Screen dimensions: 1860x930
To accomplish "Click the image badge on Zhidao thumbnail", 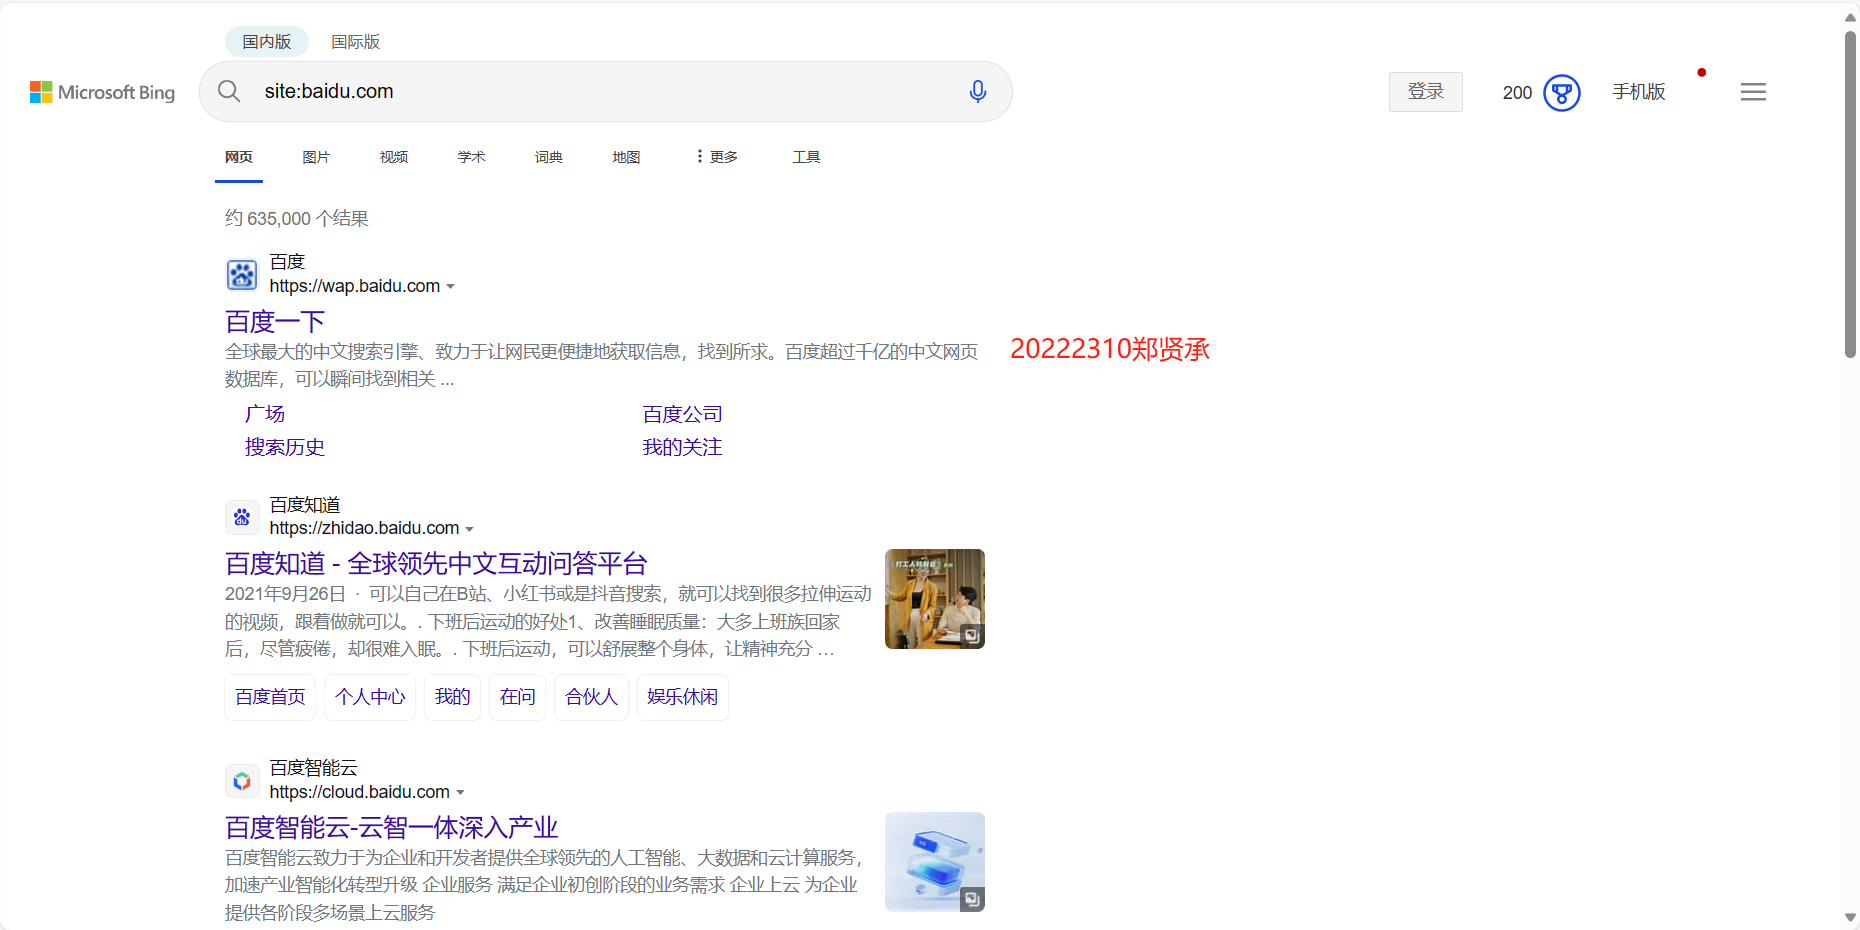I will [x=971, y=635].
